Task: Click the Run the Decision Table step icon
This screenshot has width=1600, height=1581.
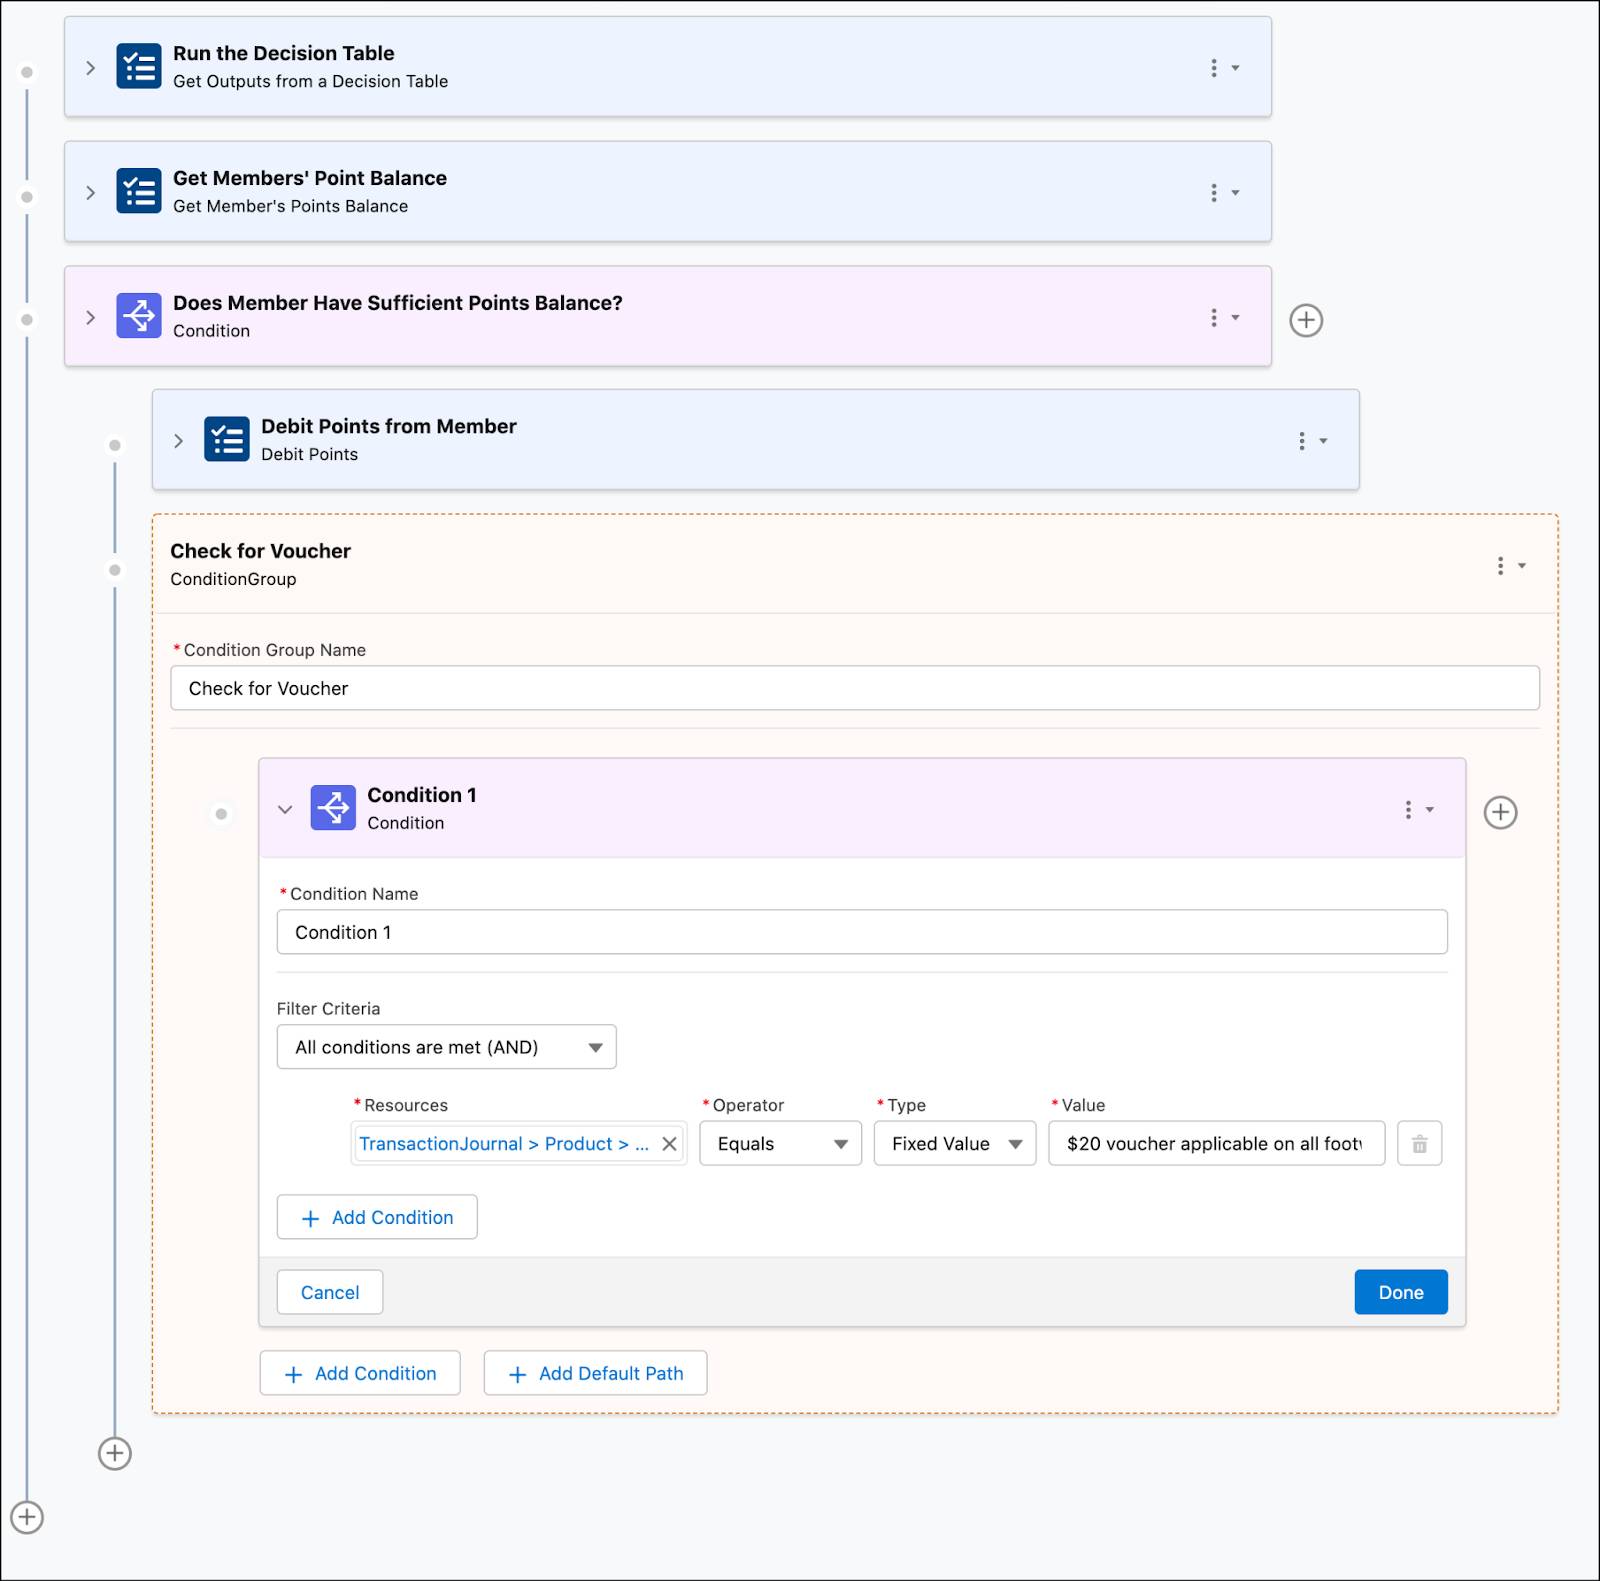Action: (138, 66)
